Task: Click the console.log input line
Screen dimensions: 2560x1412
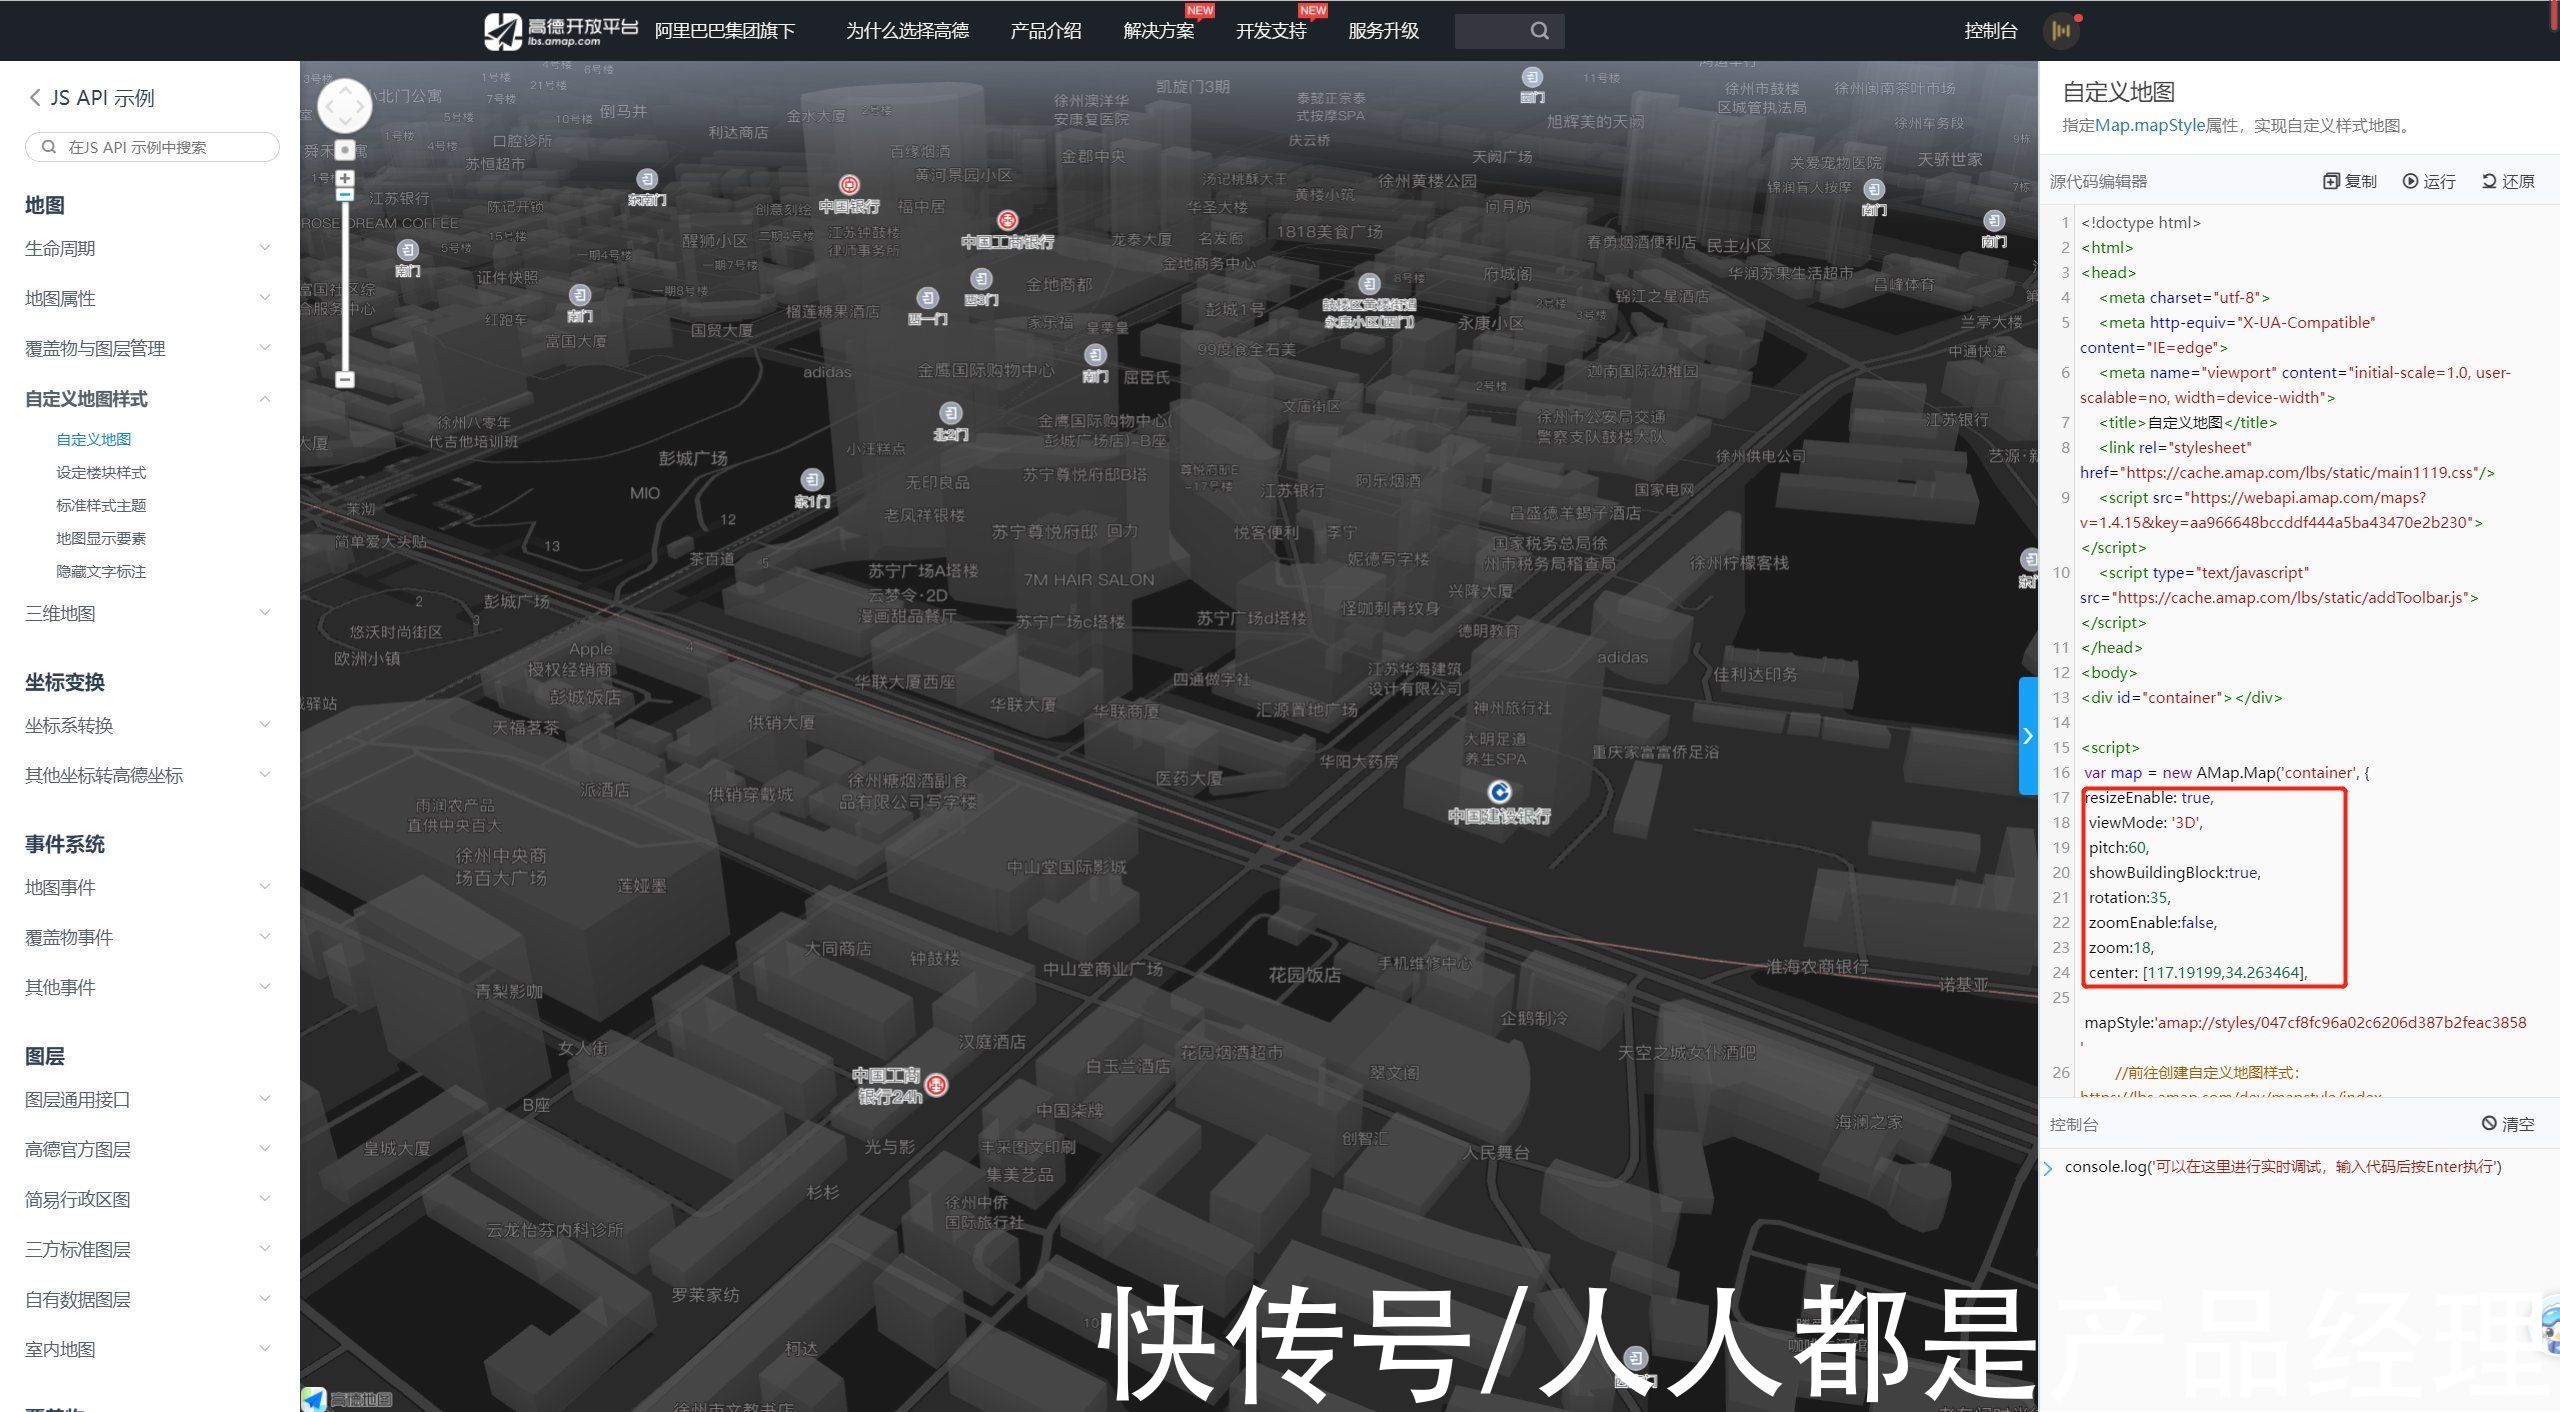Action: [x=2283, y=1166]
